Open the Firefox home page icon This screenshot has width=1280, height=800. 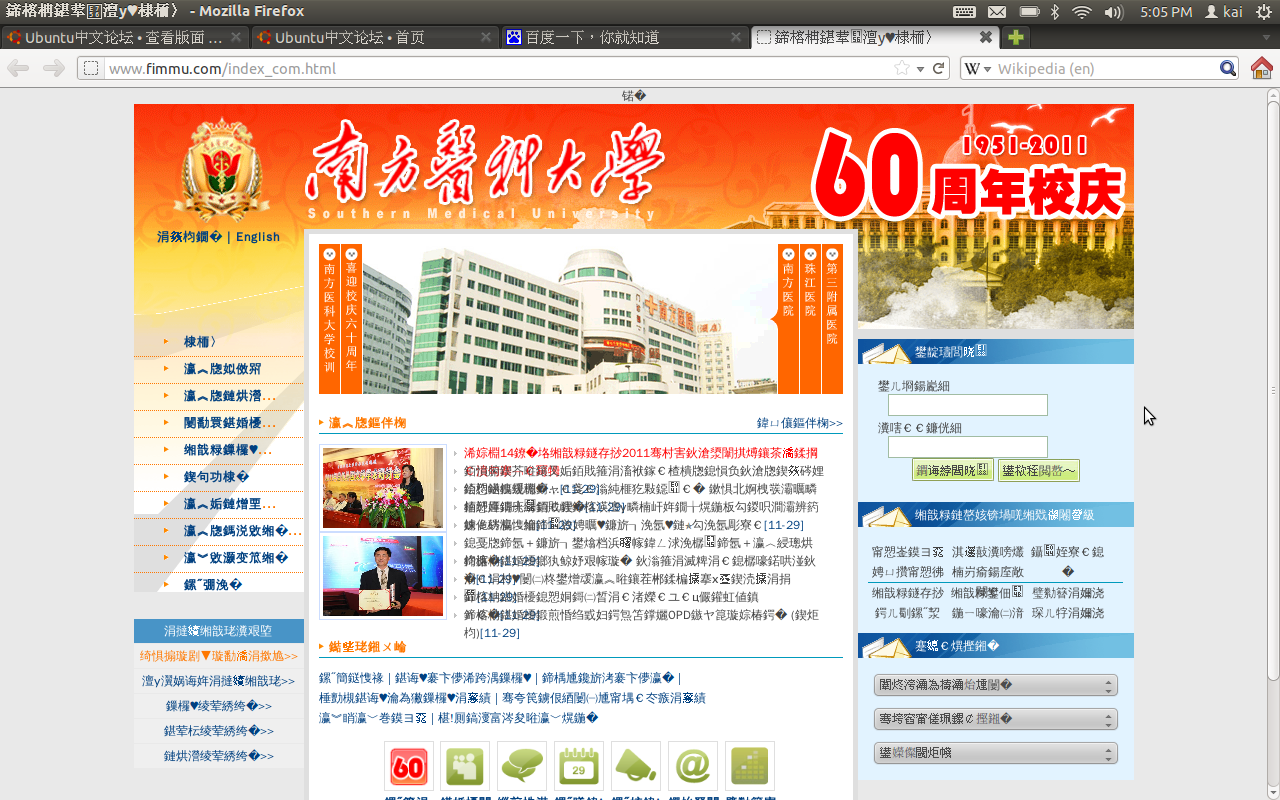pyautogui.click(x=1262, y=68)
